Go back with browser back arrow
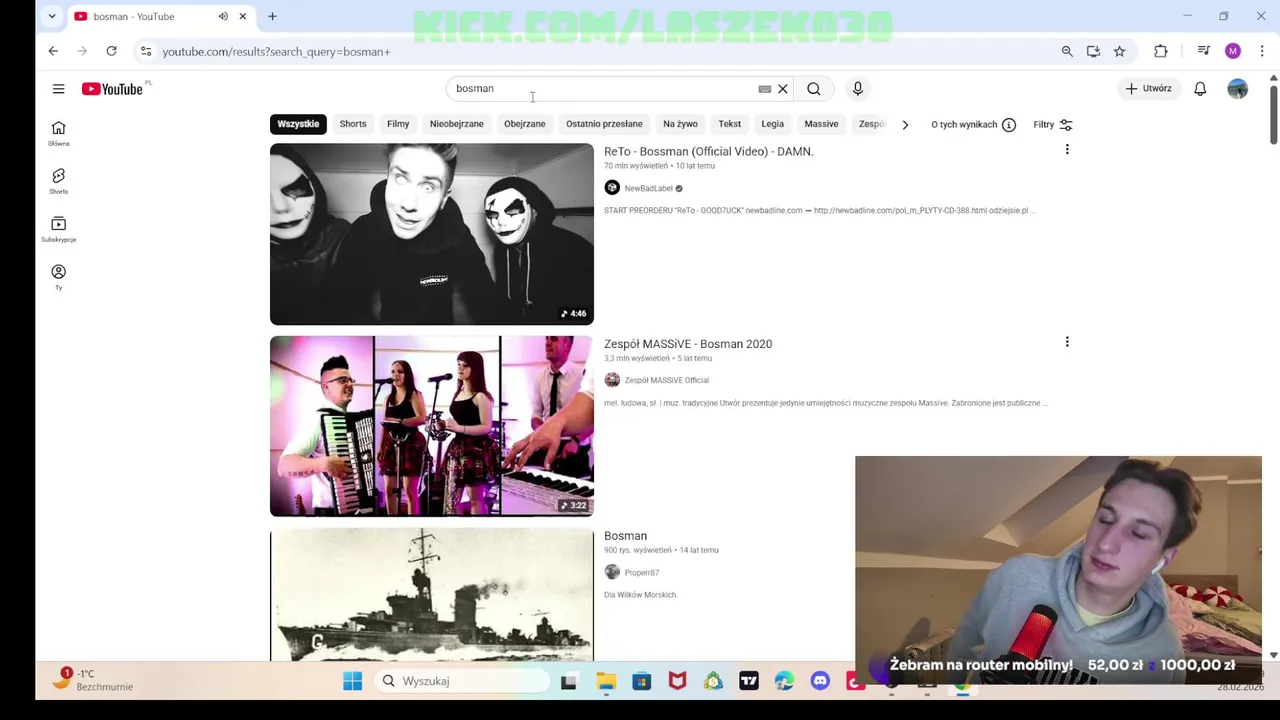 coord(53,51)
